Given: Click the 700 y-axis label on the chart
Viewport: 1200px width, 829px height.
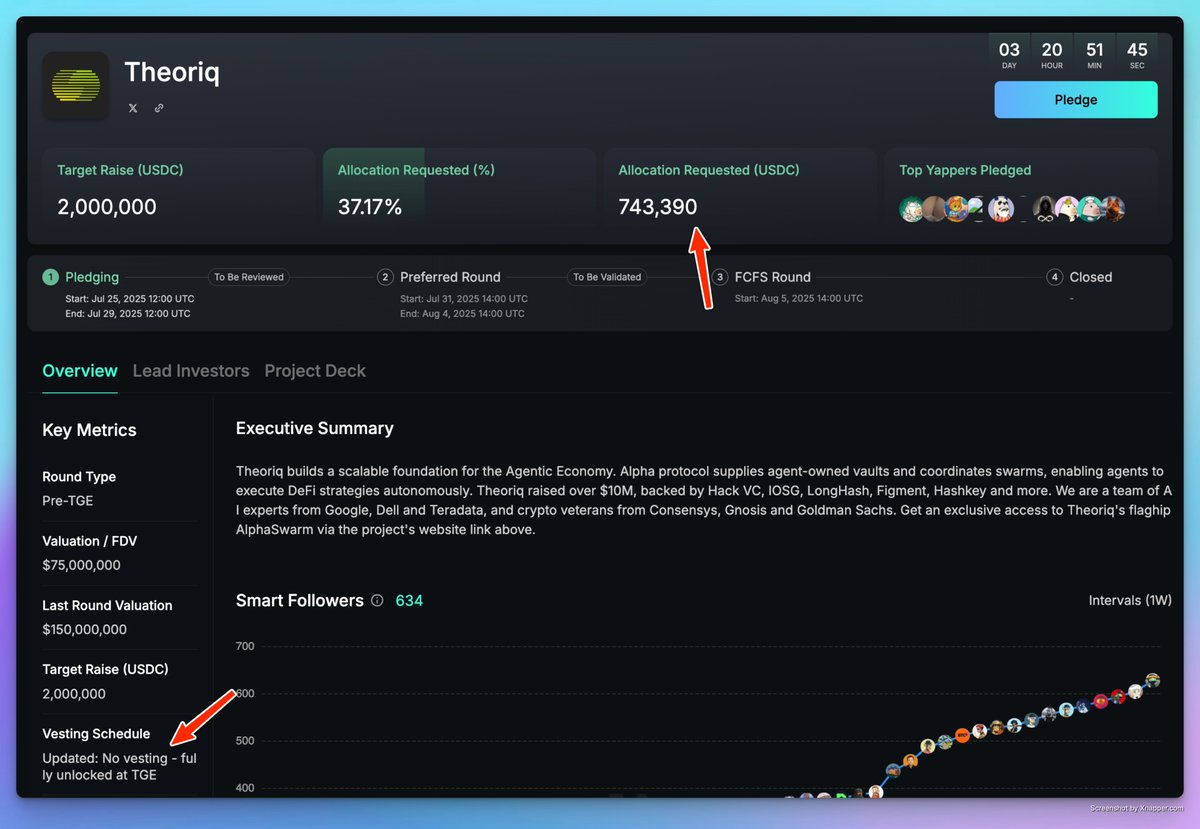Looking at the screenshot, I should click(x=245, y=646).
